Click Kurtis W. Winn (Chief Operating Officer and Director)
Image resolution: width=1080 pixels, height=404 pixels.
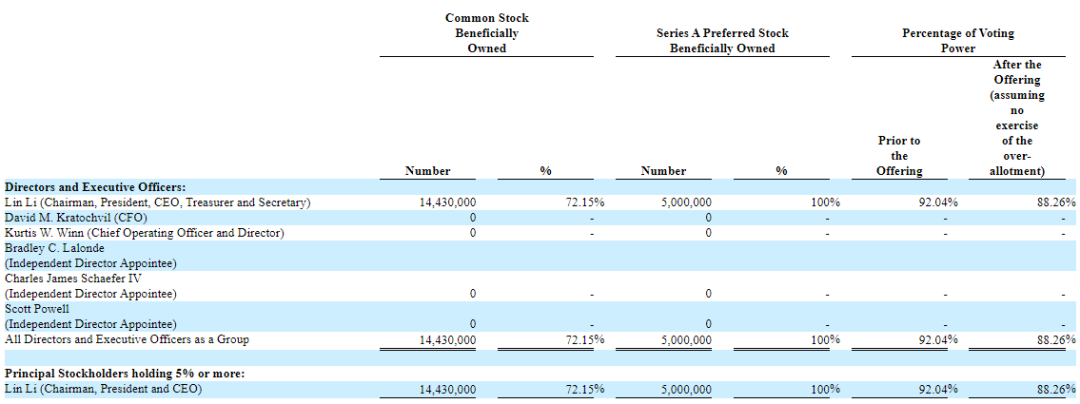(x=144, y=233)
